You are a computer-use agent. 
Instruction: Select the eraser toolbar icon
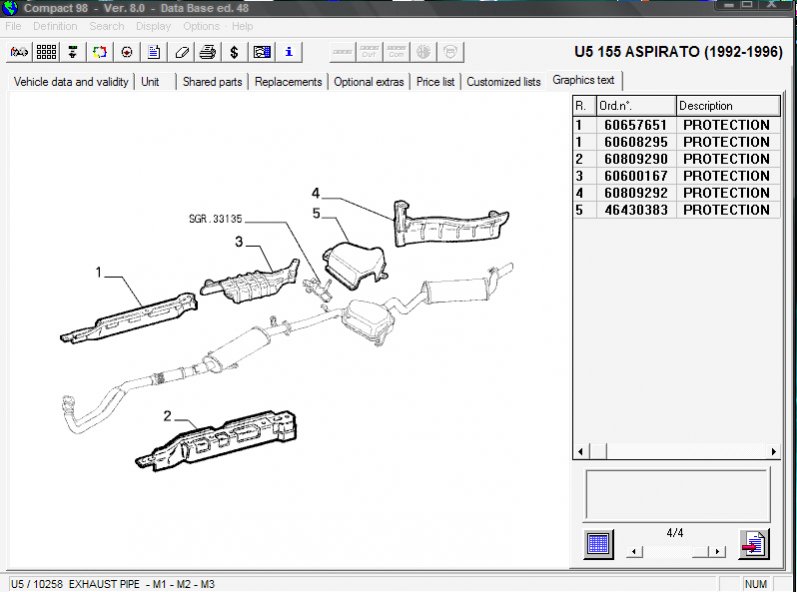(181, 52)
